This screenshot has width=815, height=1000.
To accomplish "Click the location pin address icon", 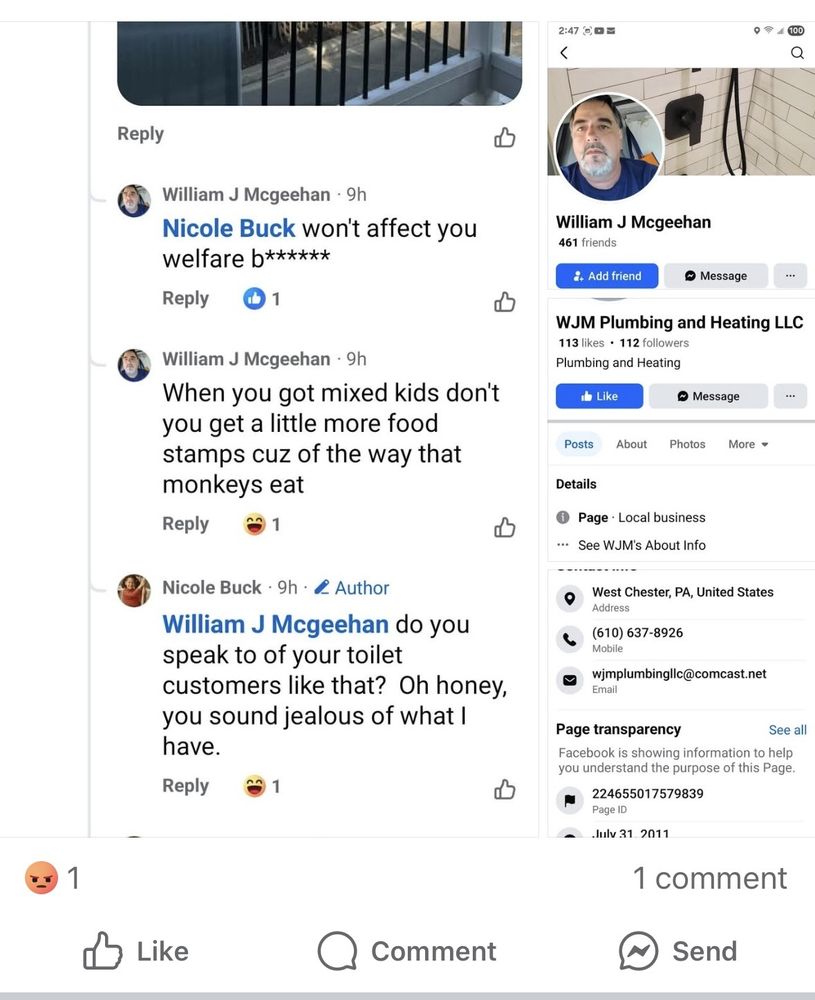I will (x=570, y=598).
